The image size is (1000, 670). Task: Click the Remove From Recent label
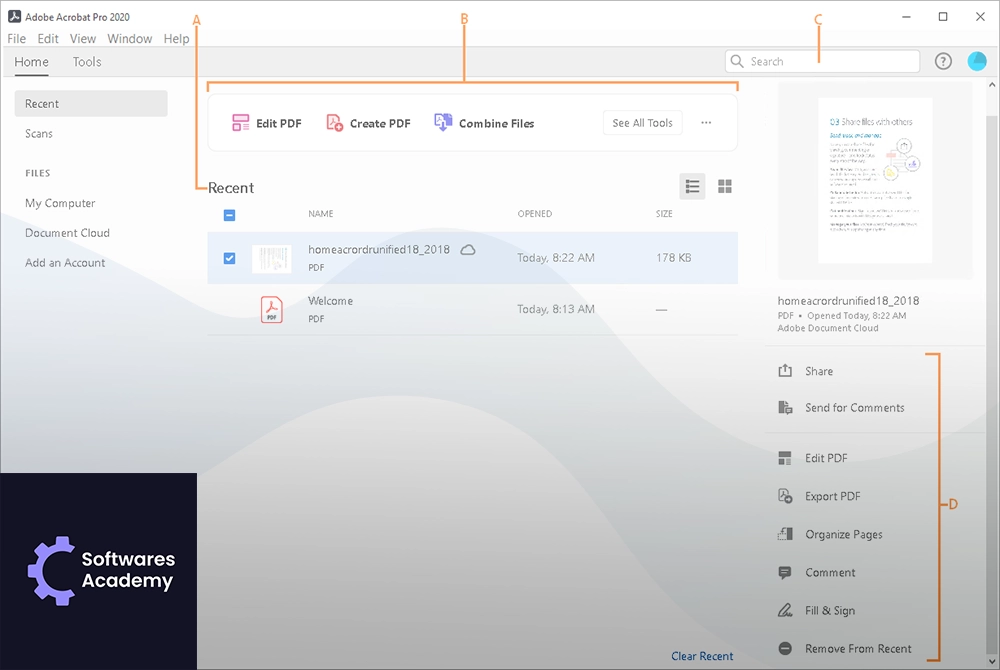coord(858,648)
